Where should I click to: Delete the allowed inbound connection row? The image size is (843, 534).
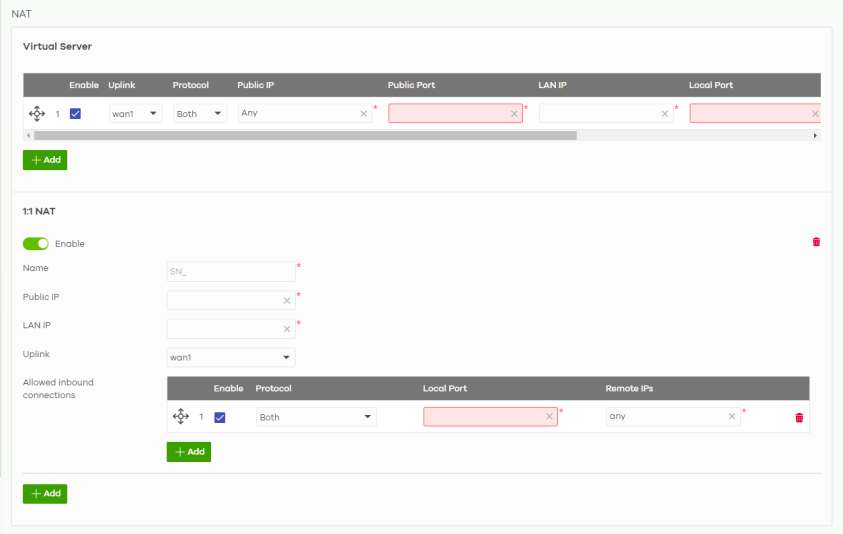(x=799, y=417)
